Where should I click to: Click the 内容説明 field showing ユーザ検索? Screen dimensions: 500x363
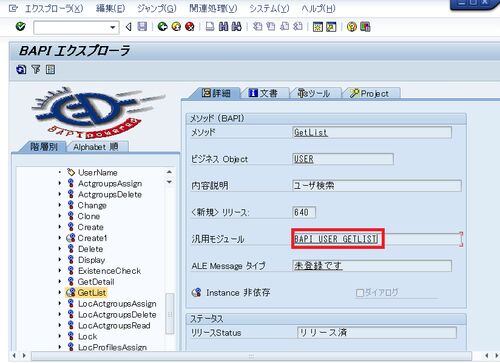(377, 185)
